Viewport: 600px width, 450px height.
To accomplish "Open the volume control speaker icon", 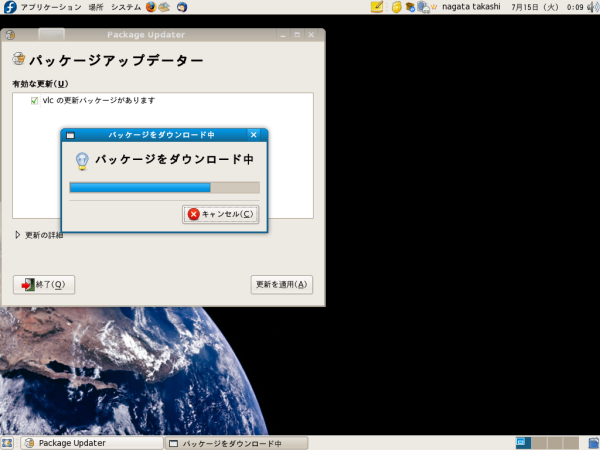I will [593, 7].
